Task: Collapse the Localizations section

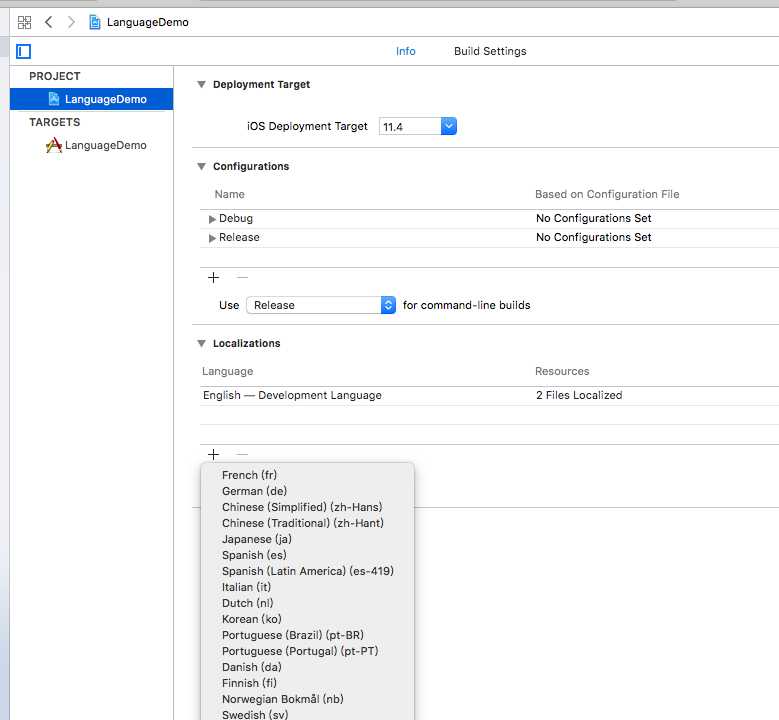Action: tap(201, 343)
